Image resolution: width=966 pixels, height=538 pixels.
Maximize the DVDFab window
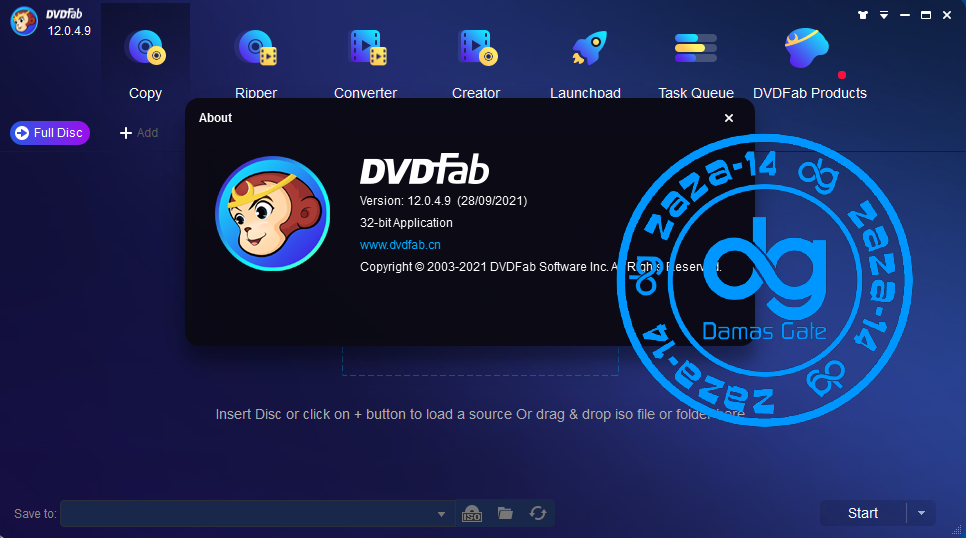click(925, 15)
